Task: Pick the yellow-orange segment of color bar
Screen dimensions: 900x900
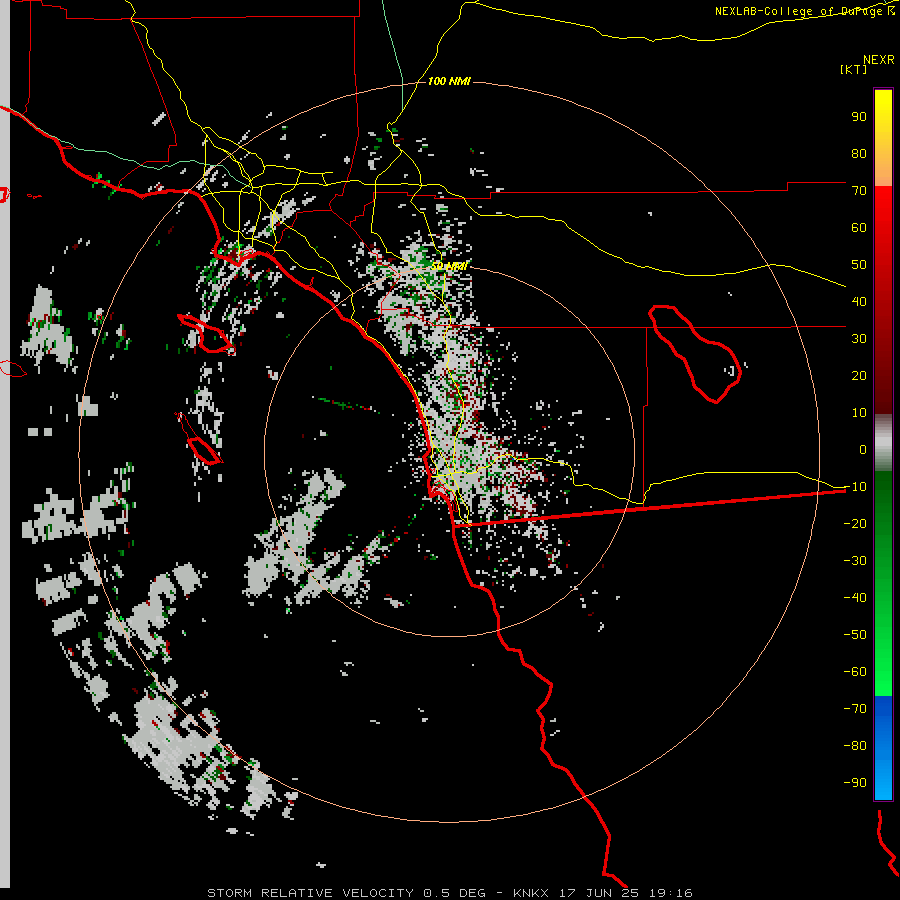Action: pyautogui.click(x=883, y=138)
